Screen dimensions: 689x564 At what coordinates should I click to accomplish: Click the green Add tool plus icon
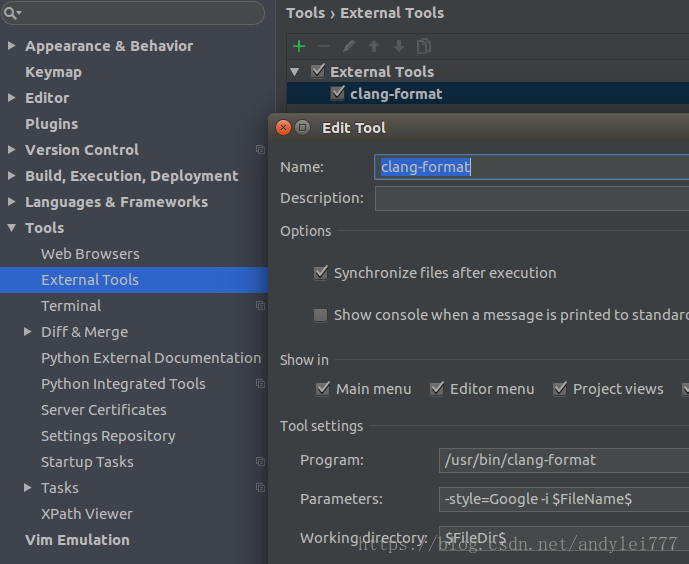tap(299, 46)
